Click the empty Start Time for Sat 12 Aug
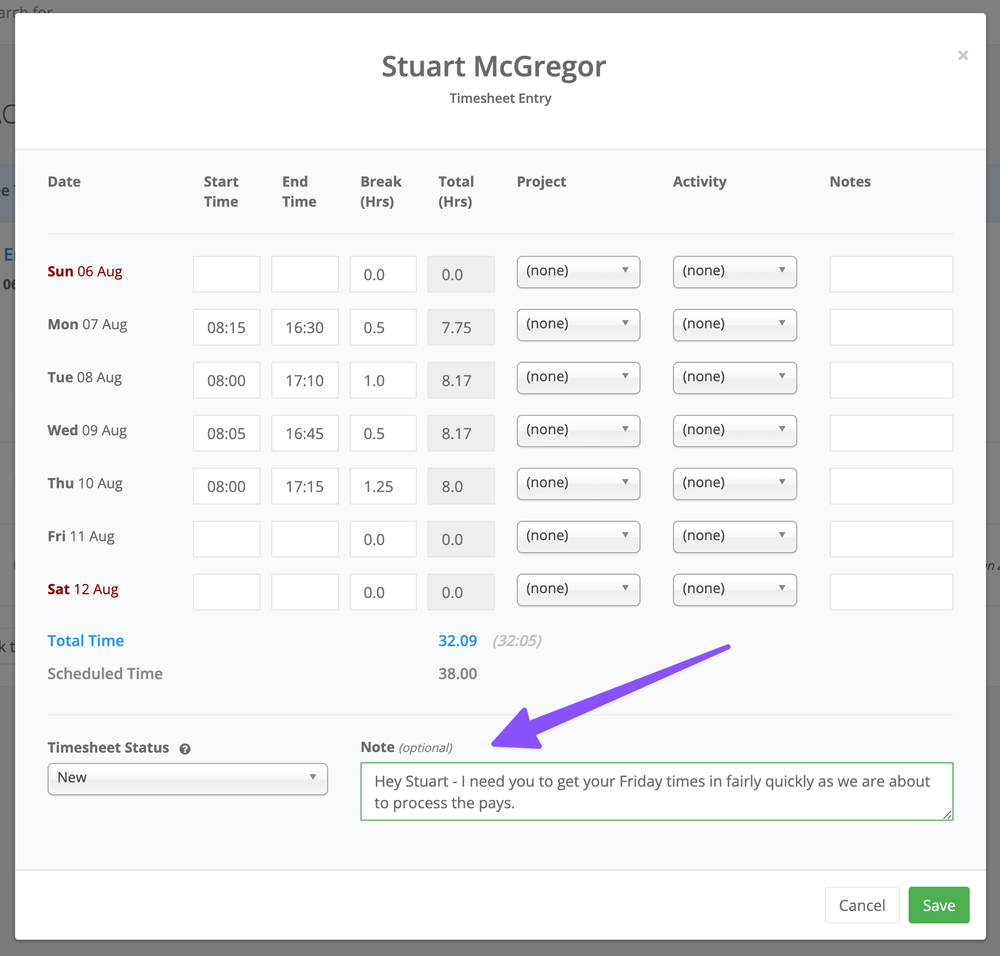 click(x=226, y=591)
